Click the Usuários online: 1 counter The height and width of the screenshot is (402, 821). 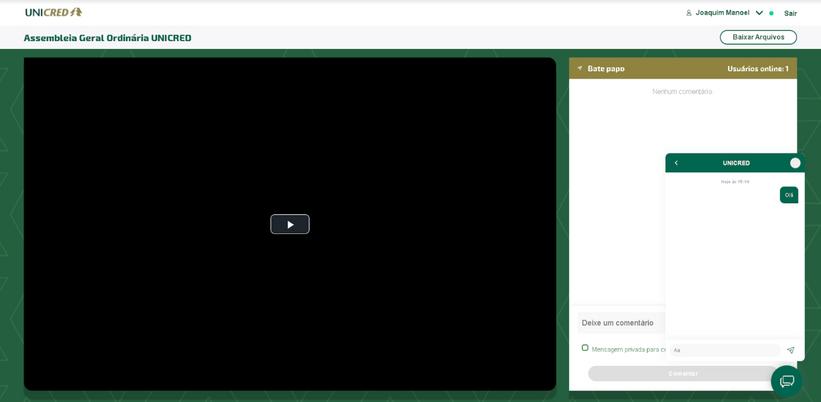click(x=758, y=69)
